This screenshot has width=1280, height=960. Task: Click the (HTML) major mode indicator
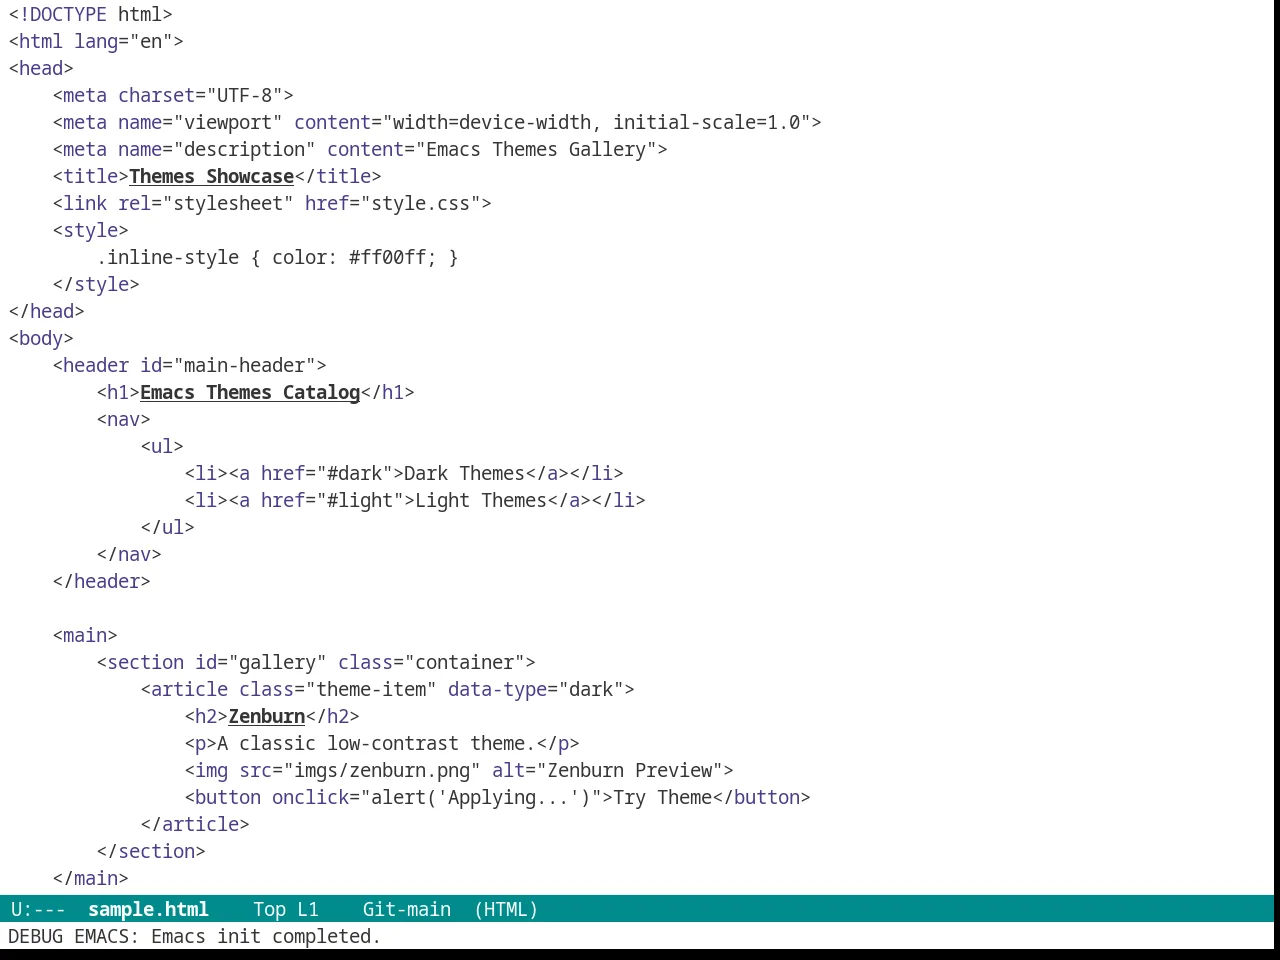tap(506, 909)
